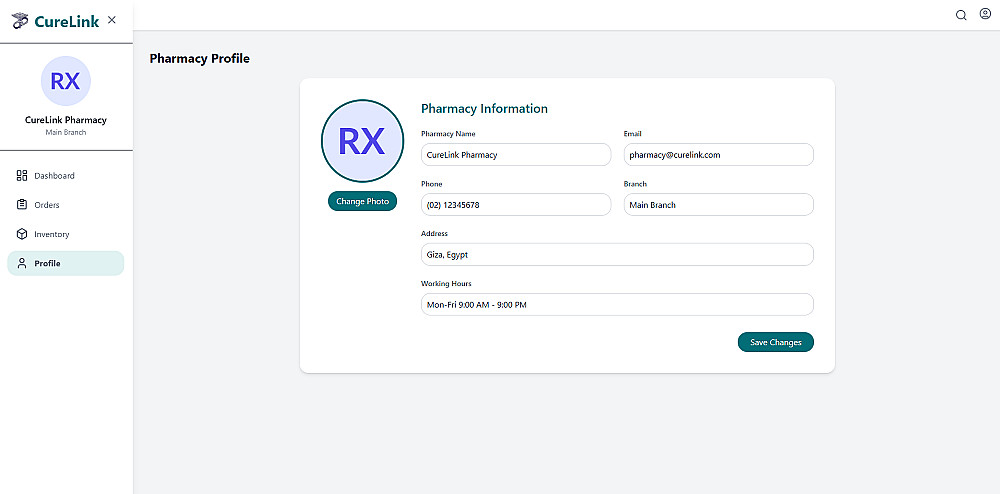
Task: Click the sidebar RX avatar
Action: click(65, 81)
